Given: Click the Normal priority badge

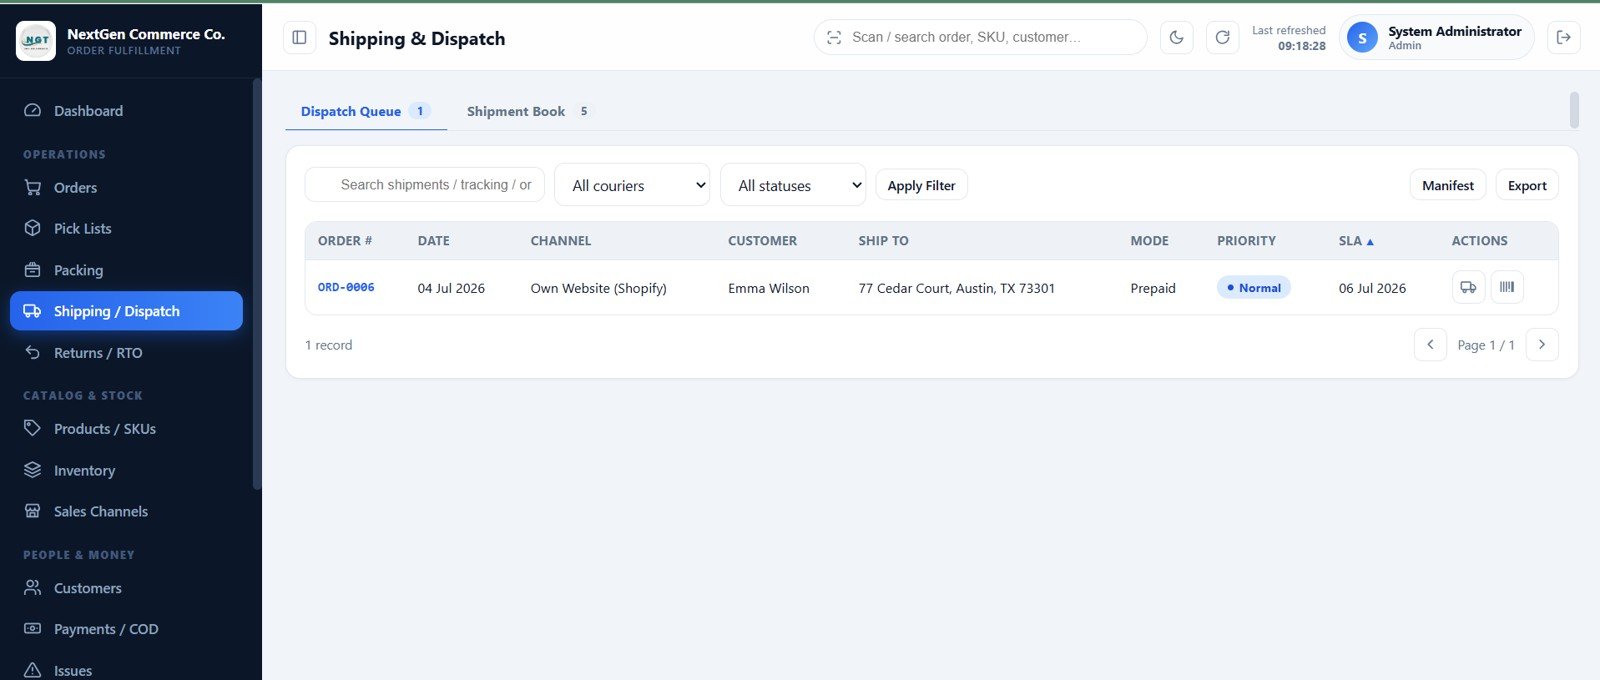Looking at the screenshot, I should [x=1254, y=287].
